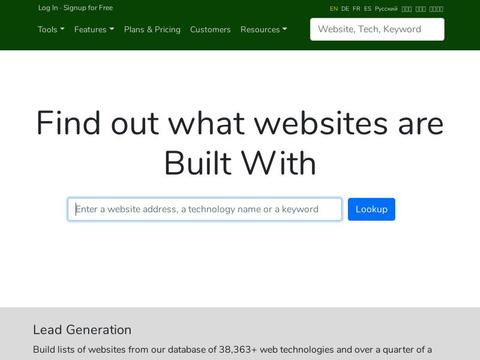The height and width of the screenshot is (360, 480).
Task: Open the Plans & Pricing page
Action: point(152,29)
